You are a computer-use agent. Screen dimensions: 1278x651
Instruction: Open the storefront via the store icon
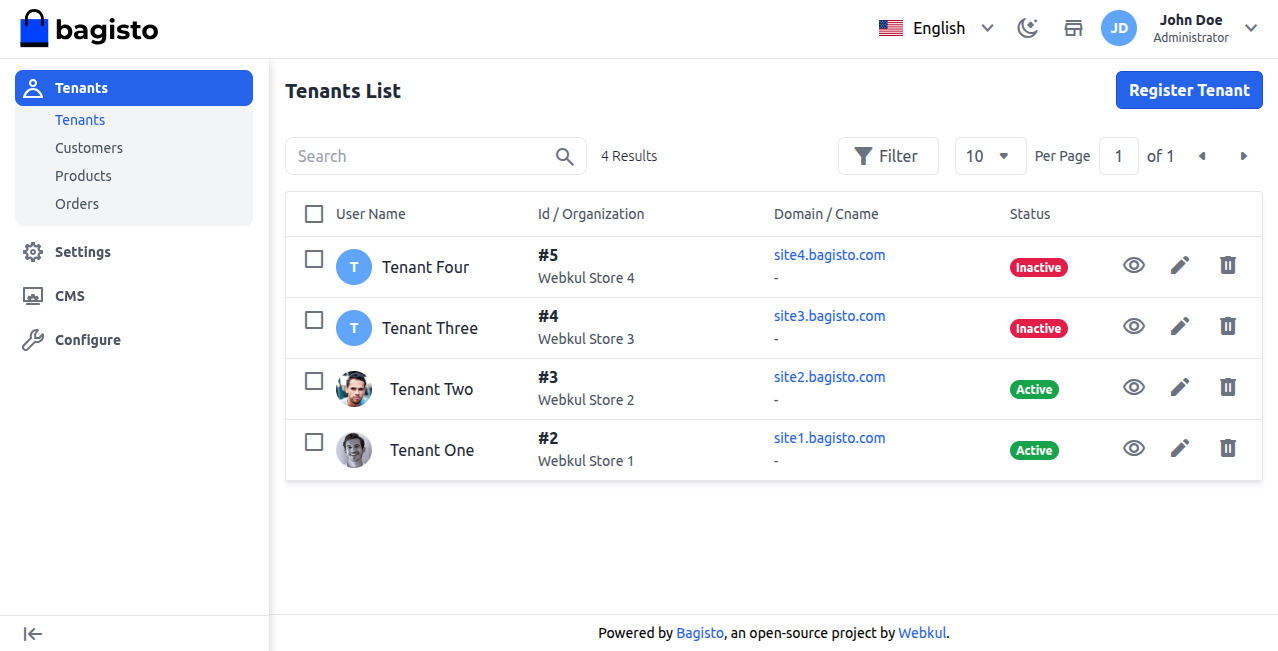[x=1073, y=28]
